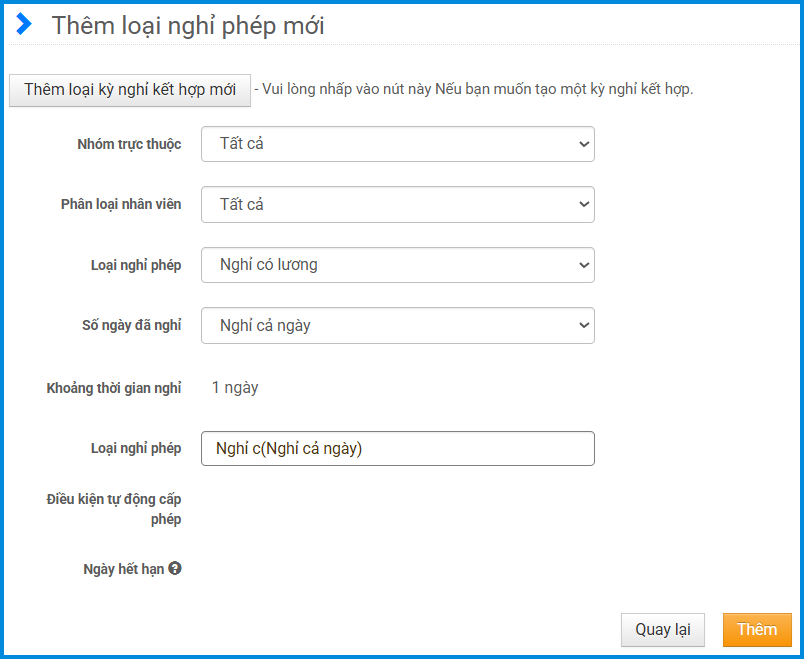The width and height of the screenshot is (804, 659).
Task: Expand the Số ngày đã nghỉ dropdown
Action: click(x=397, y=325)
